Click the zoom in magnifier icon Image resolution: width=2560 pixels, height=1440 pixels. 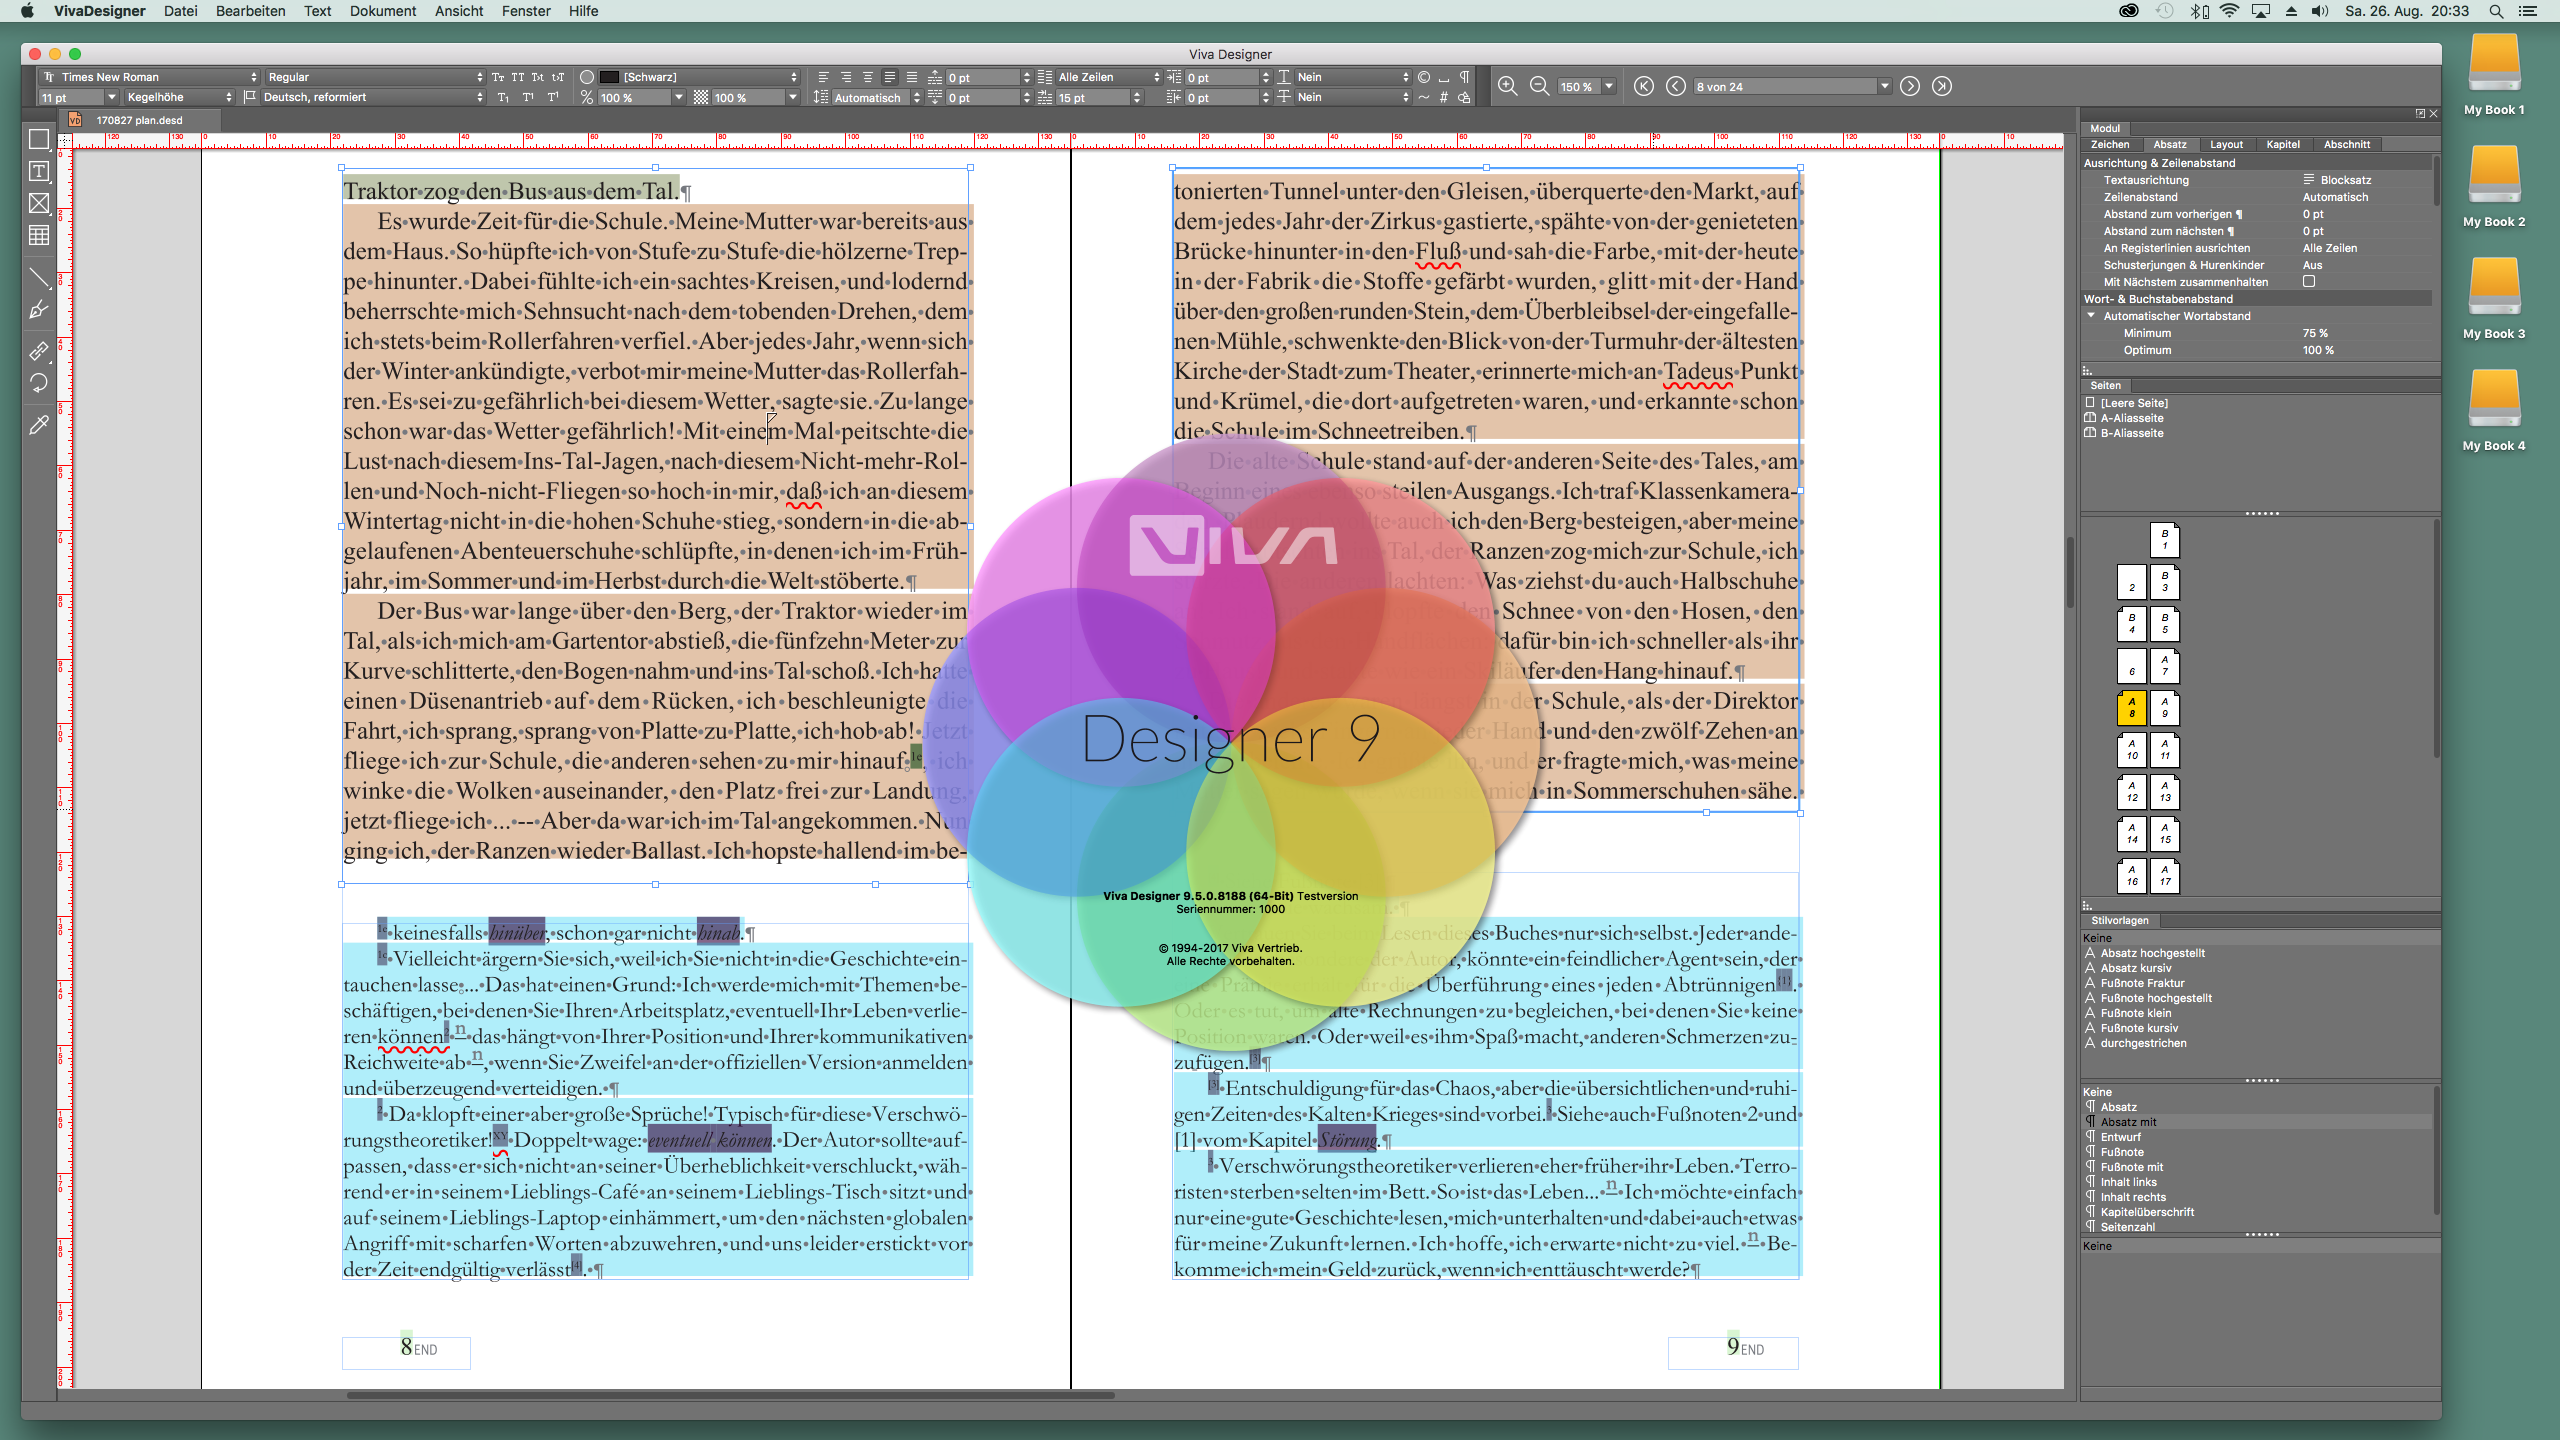tap(1507, 87)
